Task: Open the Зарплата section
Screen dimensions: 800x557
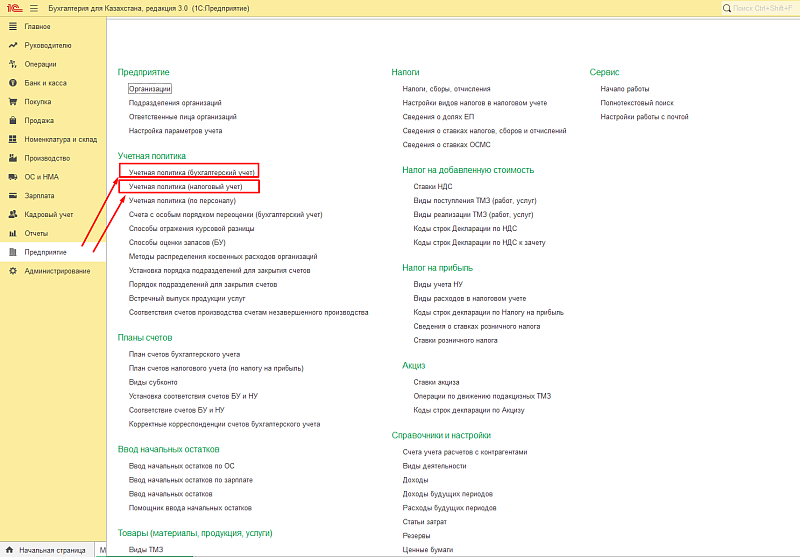Action: [x=39, y=196]
